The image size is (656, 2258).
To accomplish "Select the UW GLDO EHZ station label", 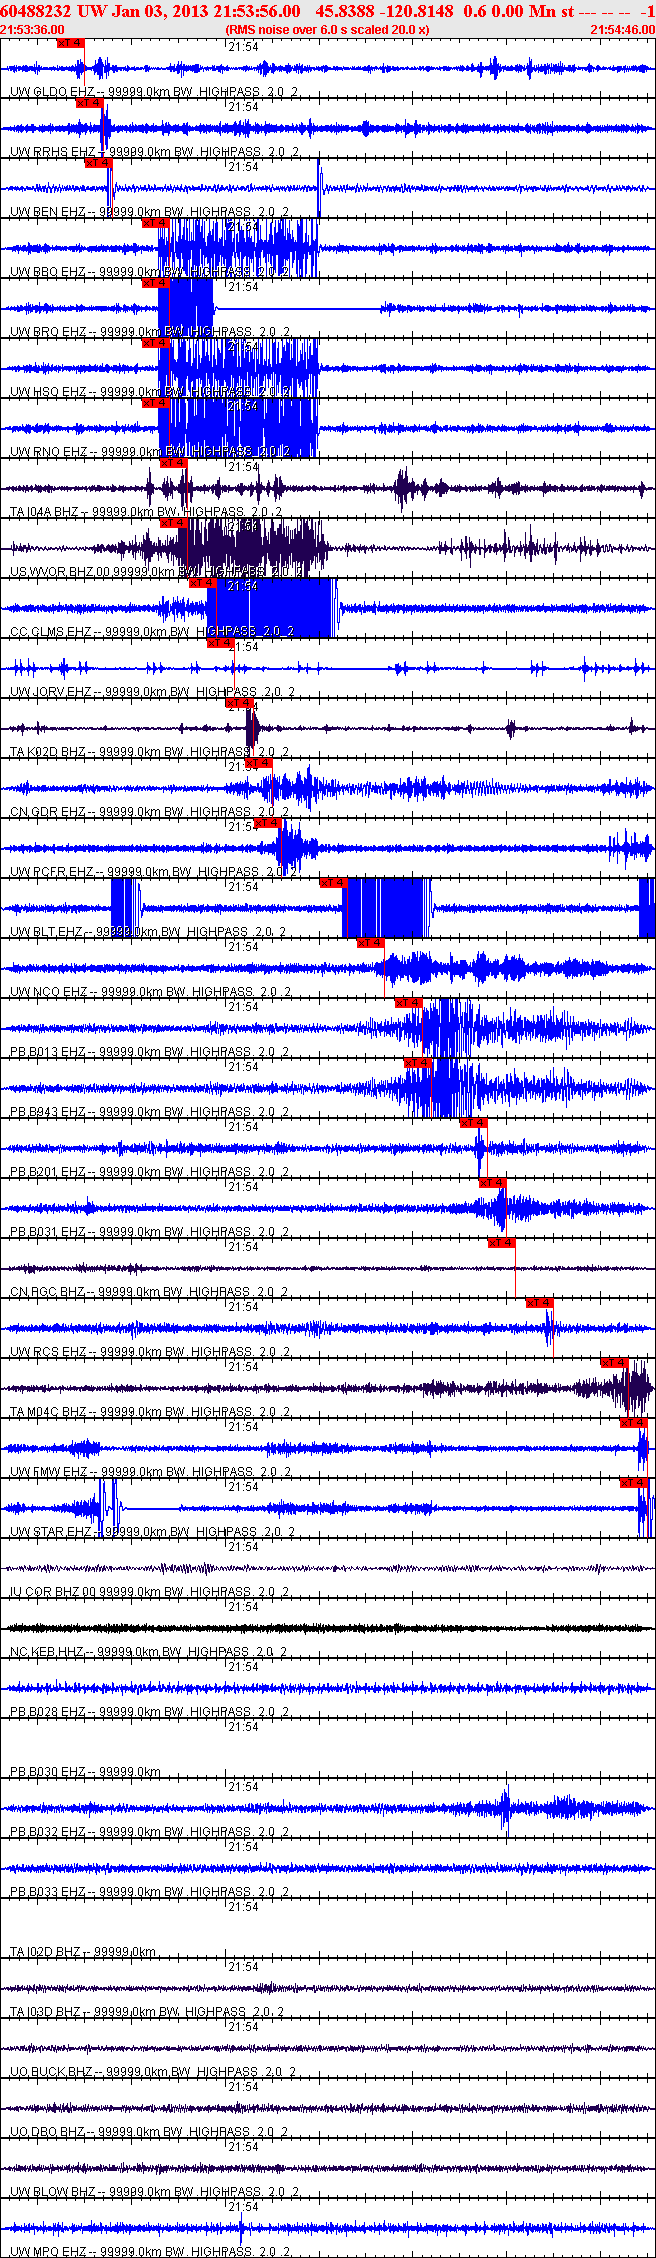I will pyautogui.click(x=153, y=92).
